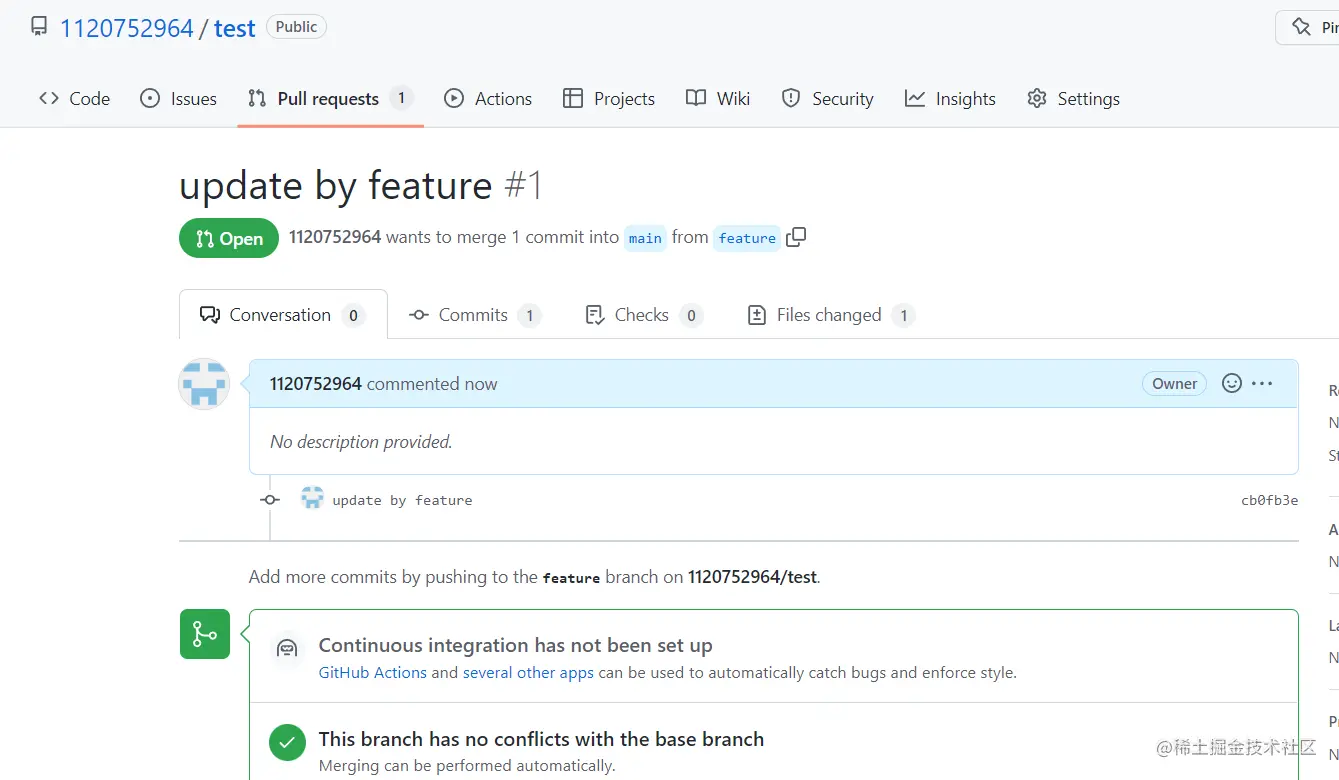Open the test repository link
This screenshot has width=1339, height=780.
click(x=235, y=28)
